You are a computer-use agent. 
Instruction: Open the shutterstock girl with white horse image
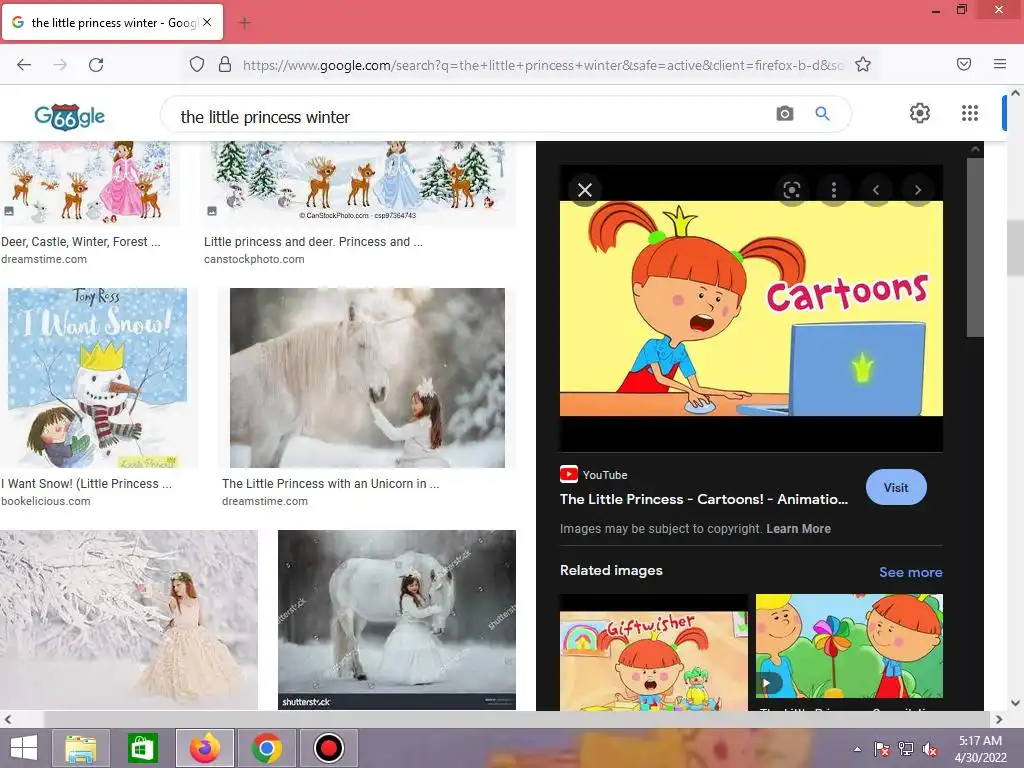click(x=396, y=620)
